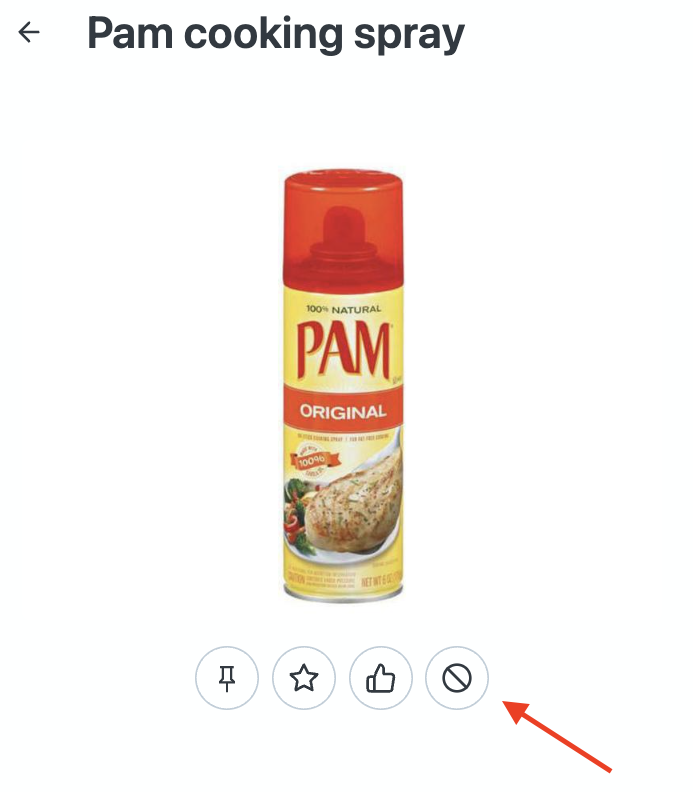Pin the Pam cooking spray item

pos(227,678)
